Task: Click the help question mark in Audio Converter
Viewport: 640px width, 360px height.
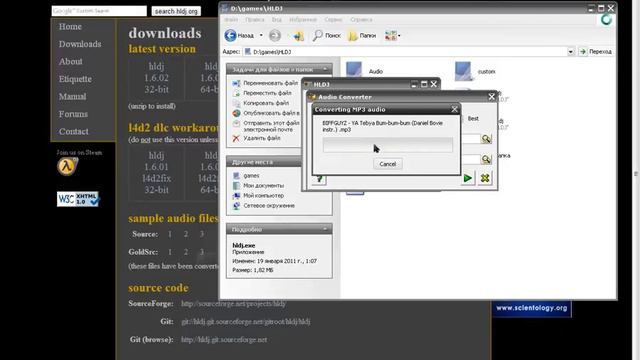Action: (320, 179)
